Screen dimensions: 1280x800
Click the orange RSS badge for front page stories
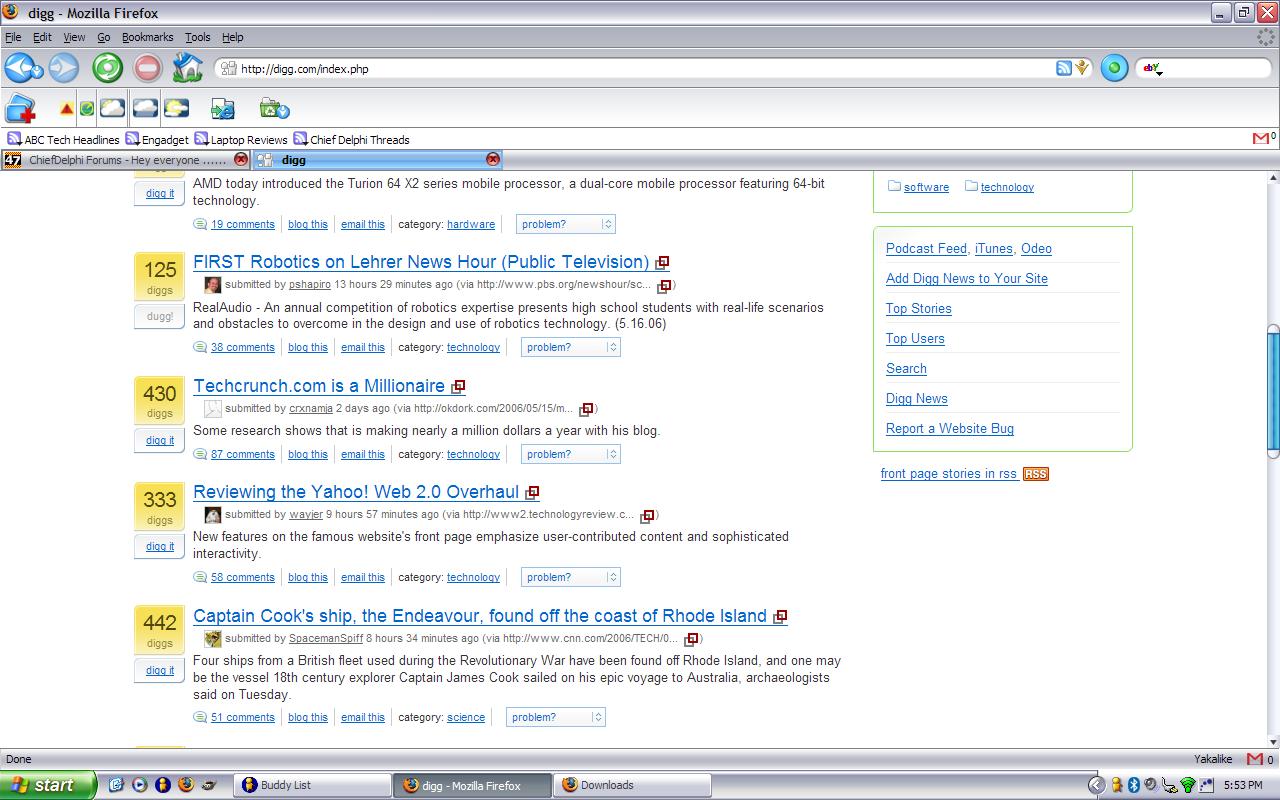[x=1036, y=474]
